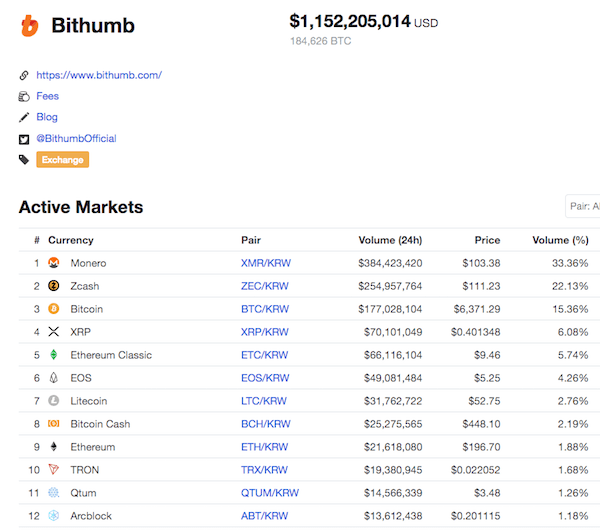Click the $0.401348 XRP price
Image resolution: width=600 pixels, height=530 pixels.
tap(476, 332)
